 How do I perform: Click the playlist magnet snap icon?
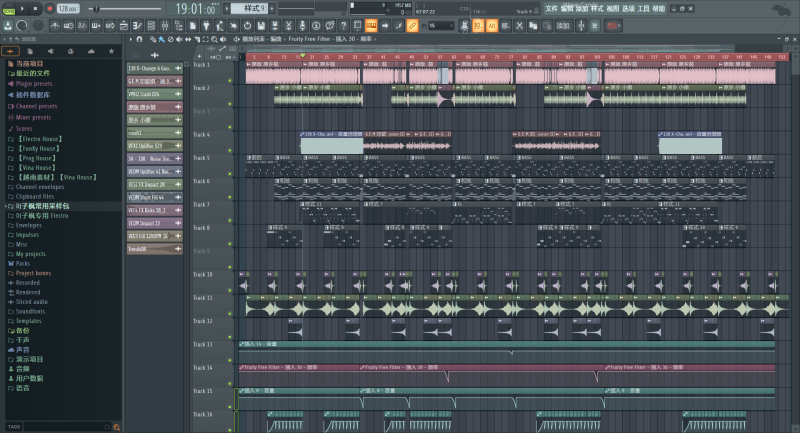pyautogui.click(x=139, y=39)
